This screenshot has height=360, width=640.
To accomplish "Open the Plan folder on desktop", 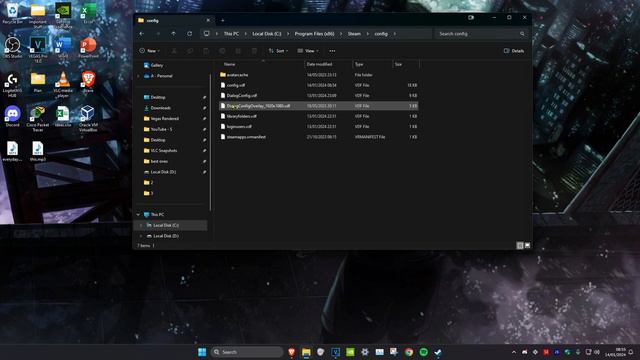I will click(x=38, y=82).
